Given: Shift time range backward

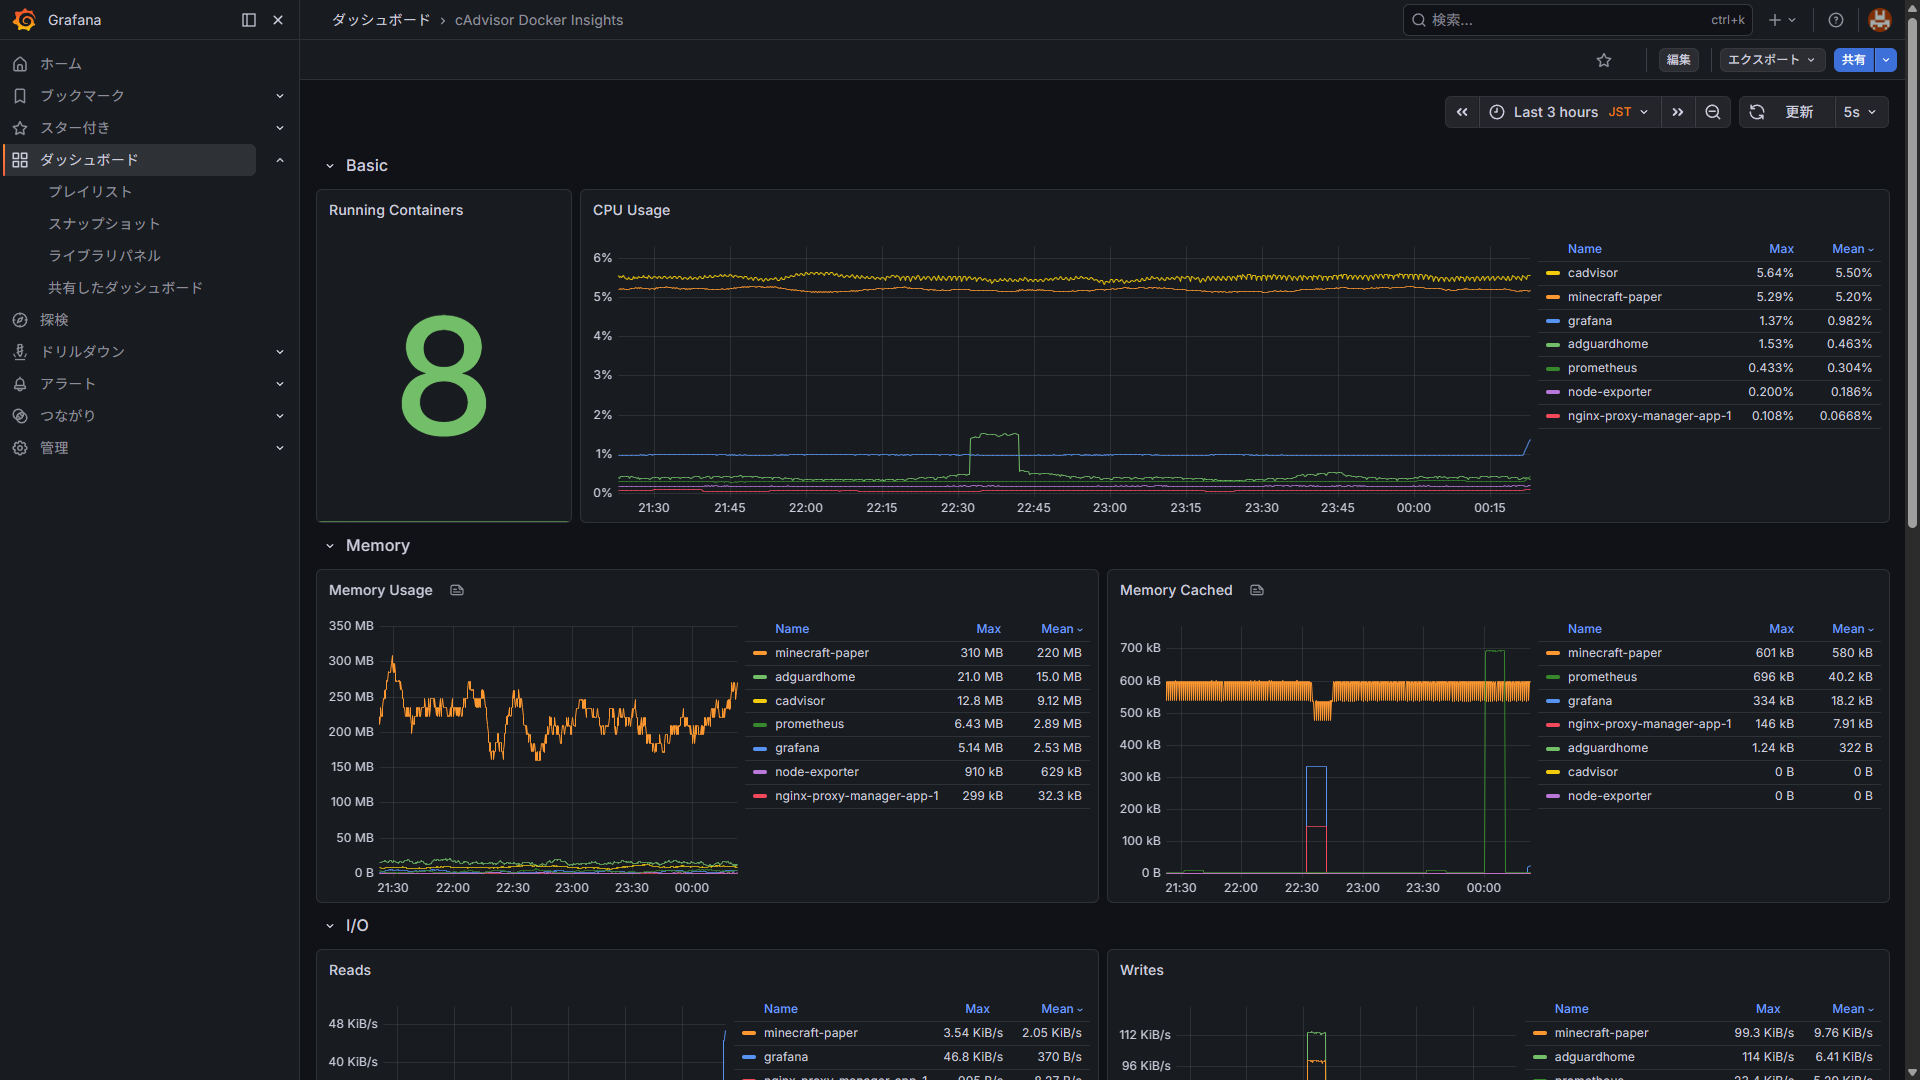Looking at the screenshot, I should 1462,112.
